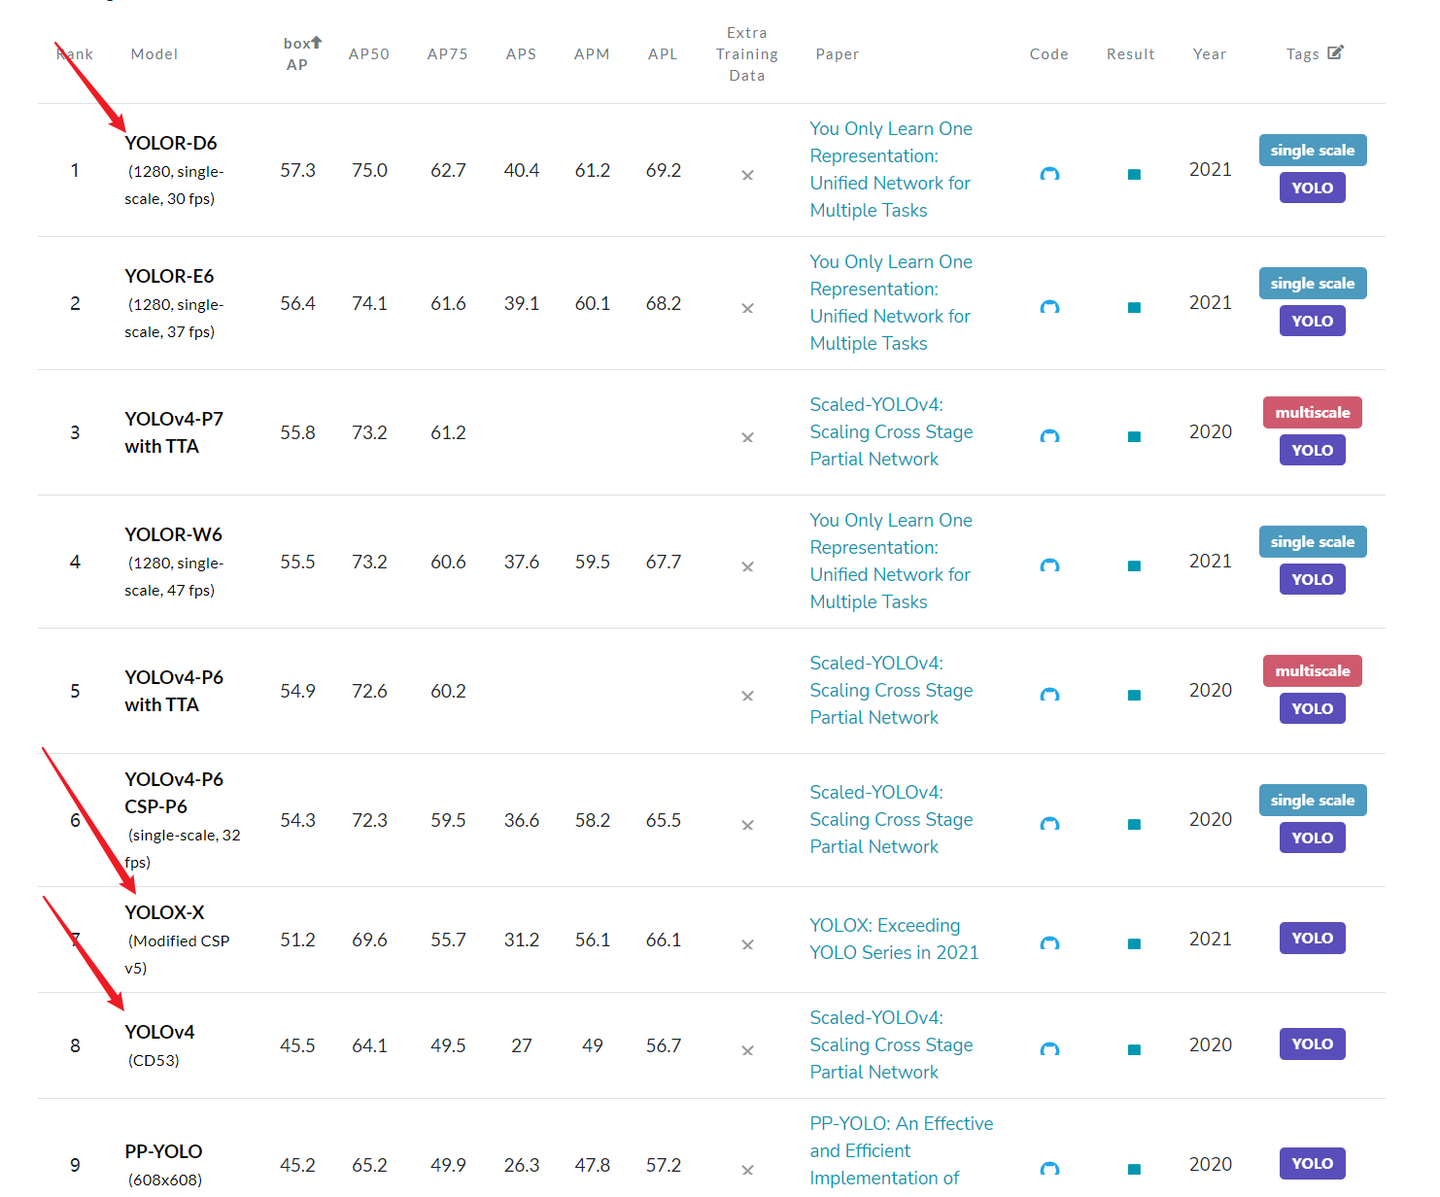This screenshot has width=1440, height=1197.
Task: Click the single scale tag for YOLOR-D6
Action: pyautogui.click(x=1312, y=150)
